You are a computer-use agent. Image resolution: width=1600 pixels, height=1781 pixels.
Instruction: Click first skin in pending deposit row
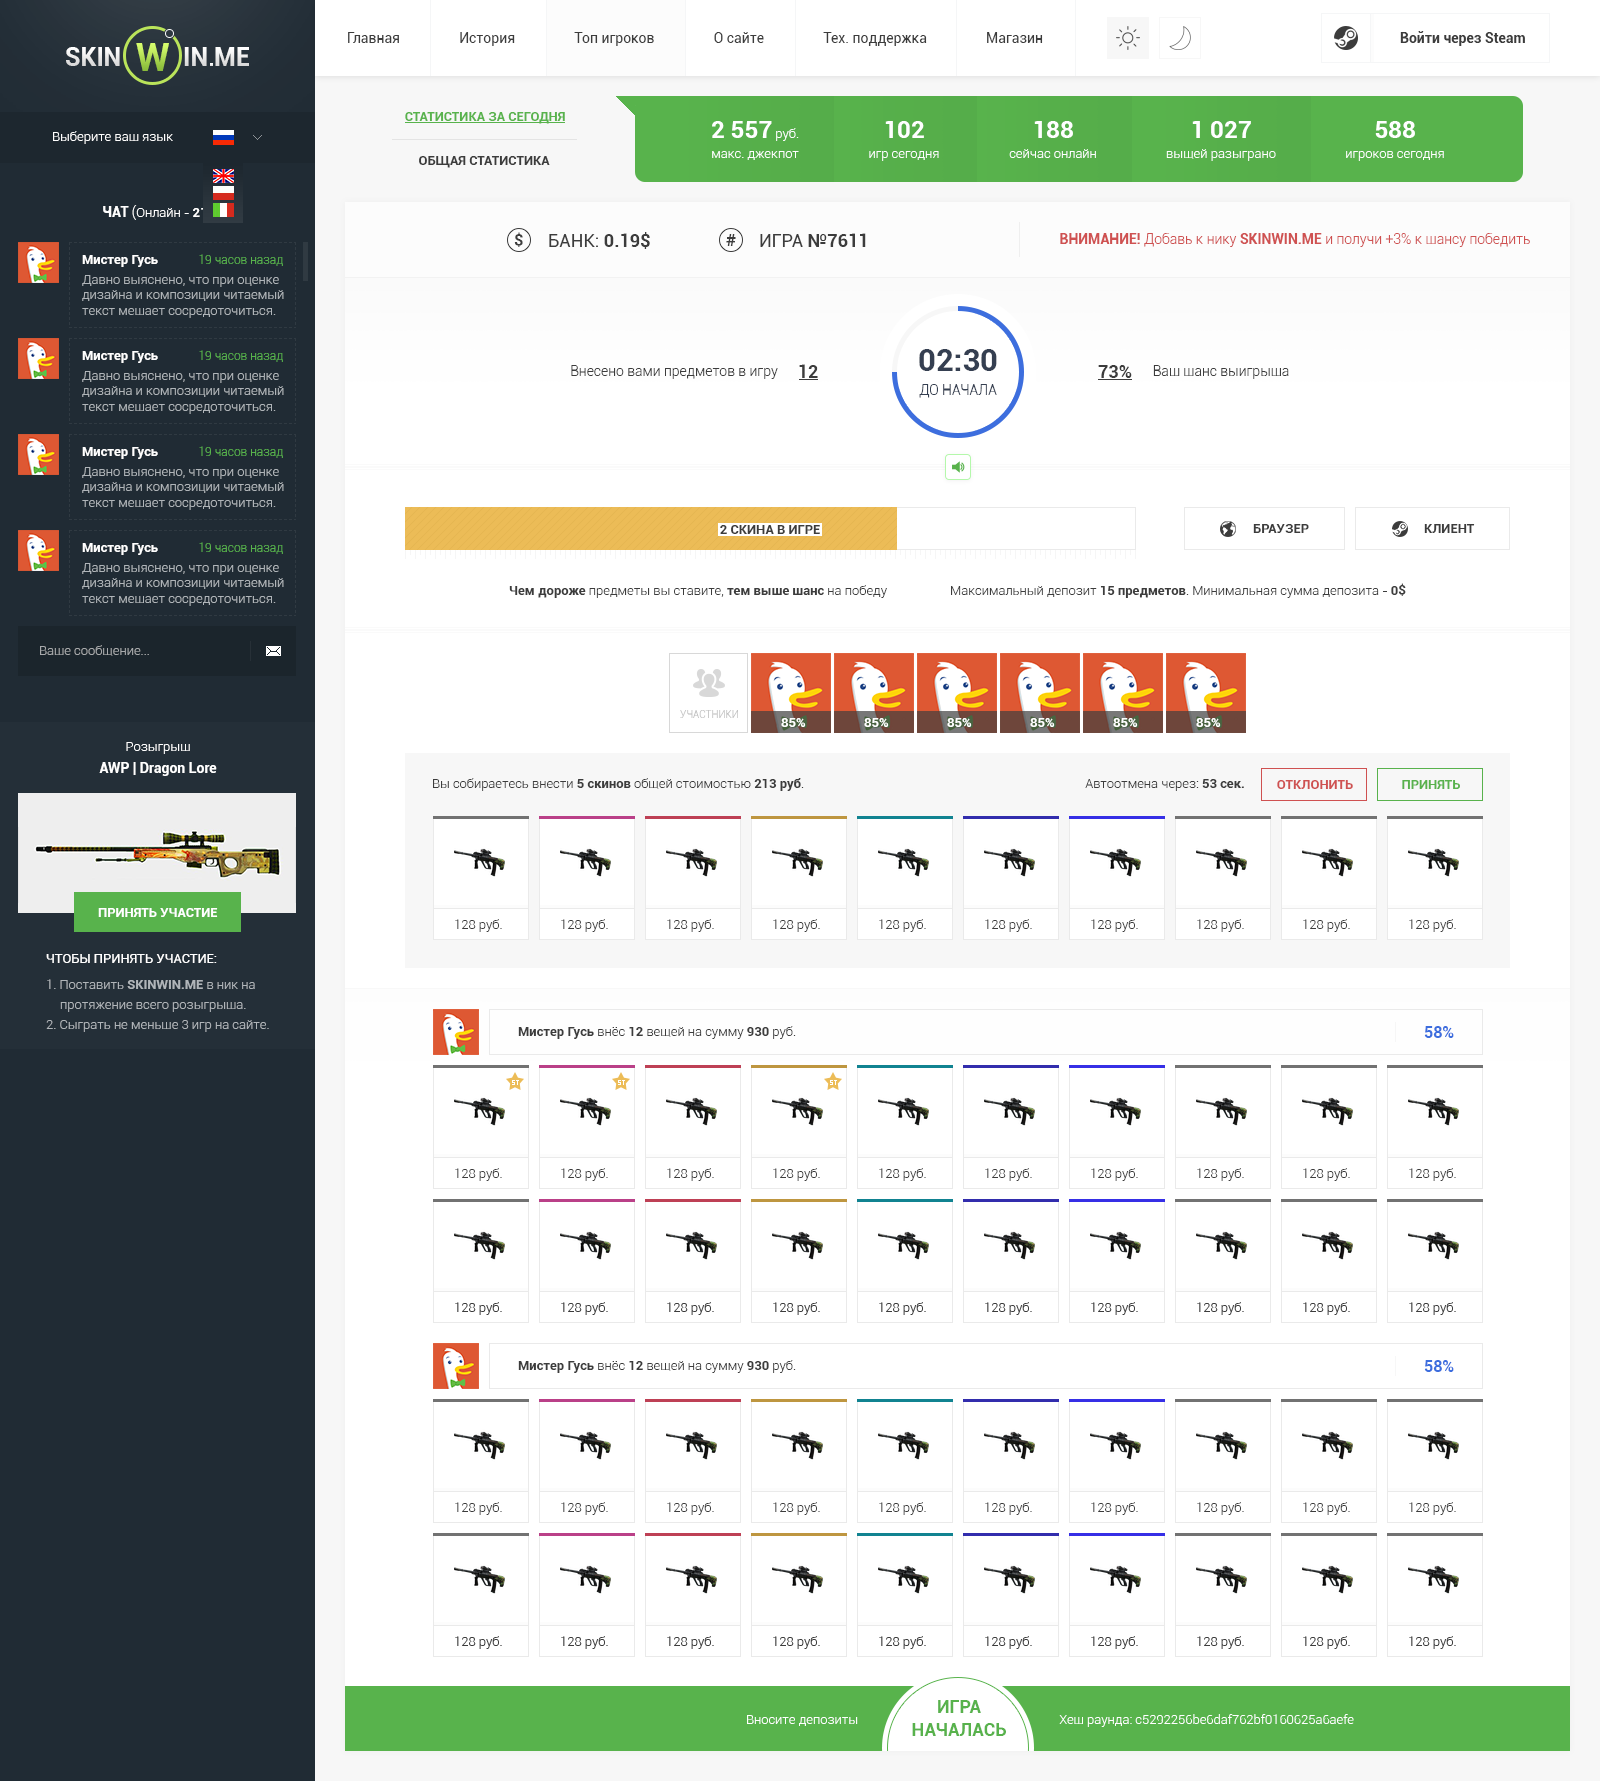point(481,878)
